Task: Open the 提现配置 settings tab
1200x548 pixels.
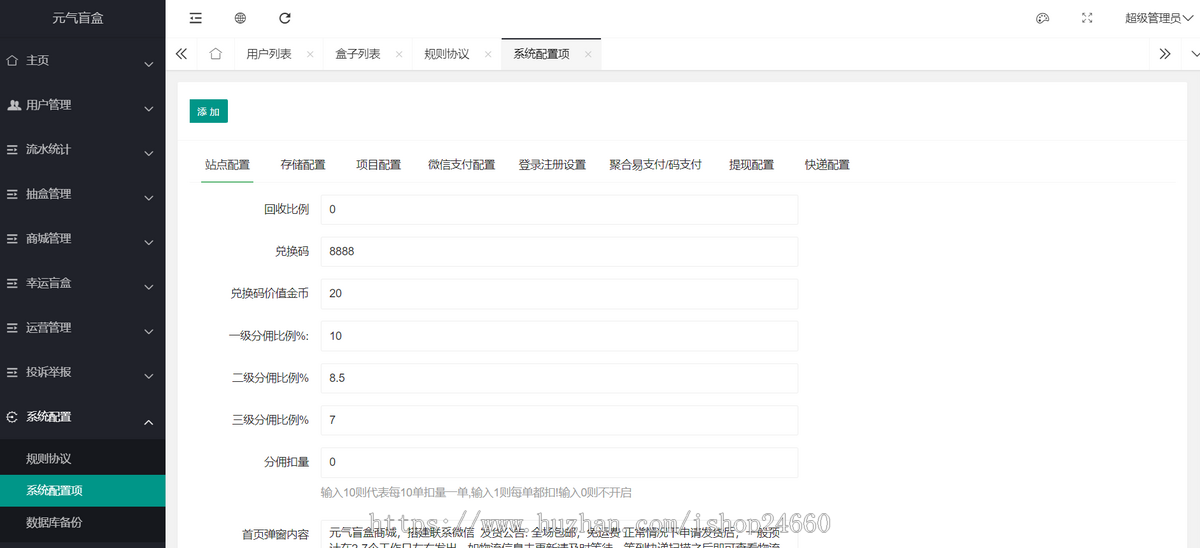Action: click(751, 165)
